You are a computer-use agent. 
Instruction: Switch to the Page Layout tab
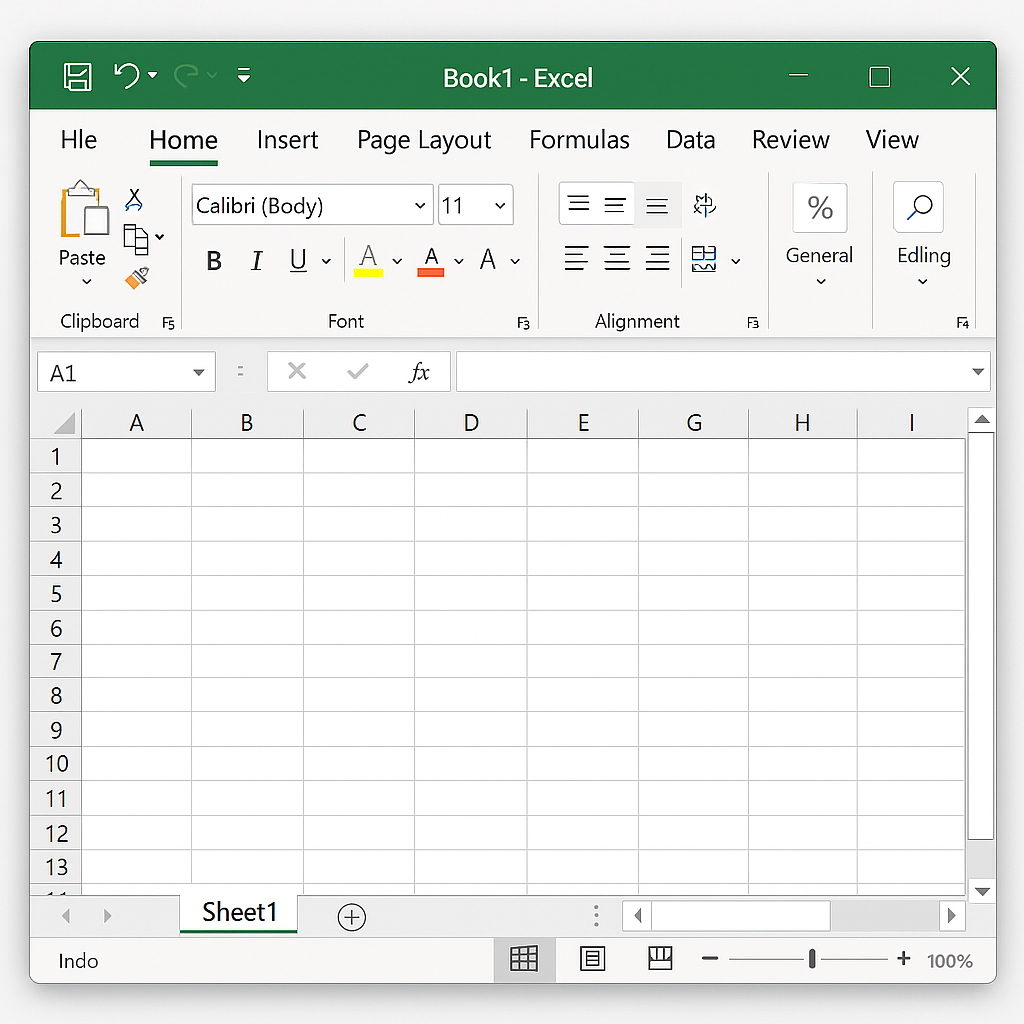coord(424,141)
